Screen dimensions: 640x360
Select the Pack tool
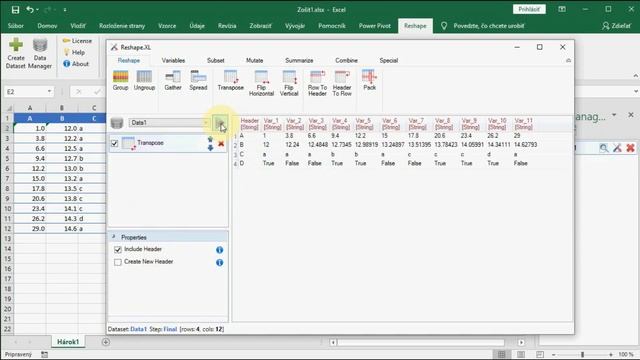point(369,80)
